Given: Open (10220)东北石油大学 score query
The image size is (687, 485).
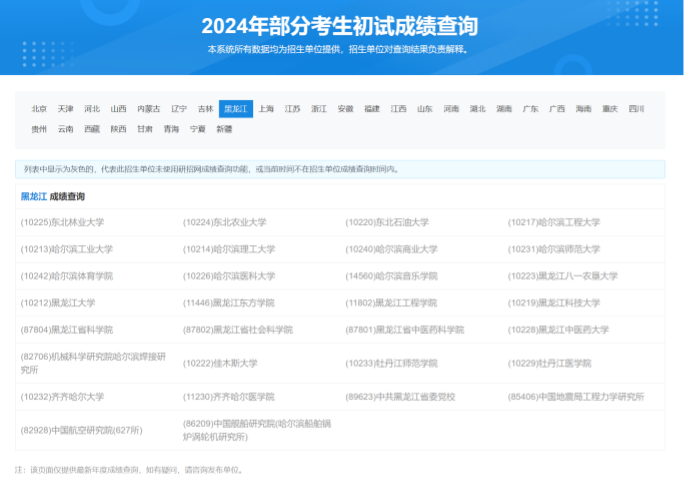Looking at the screenshot, I should point(387,222).
